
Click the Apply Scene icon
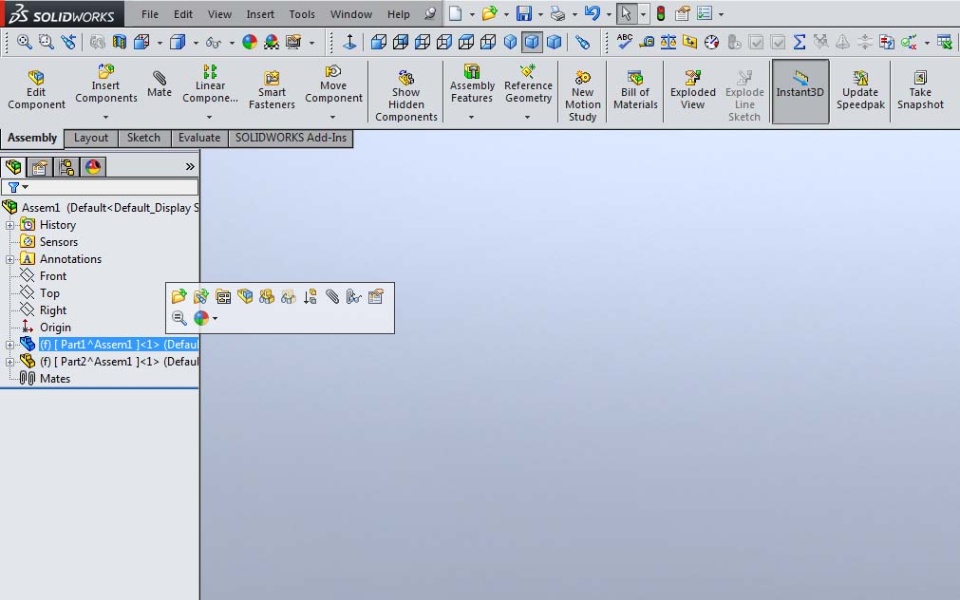click(x=271, y=42)
